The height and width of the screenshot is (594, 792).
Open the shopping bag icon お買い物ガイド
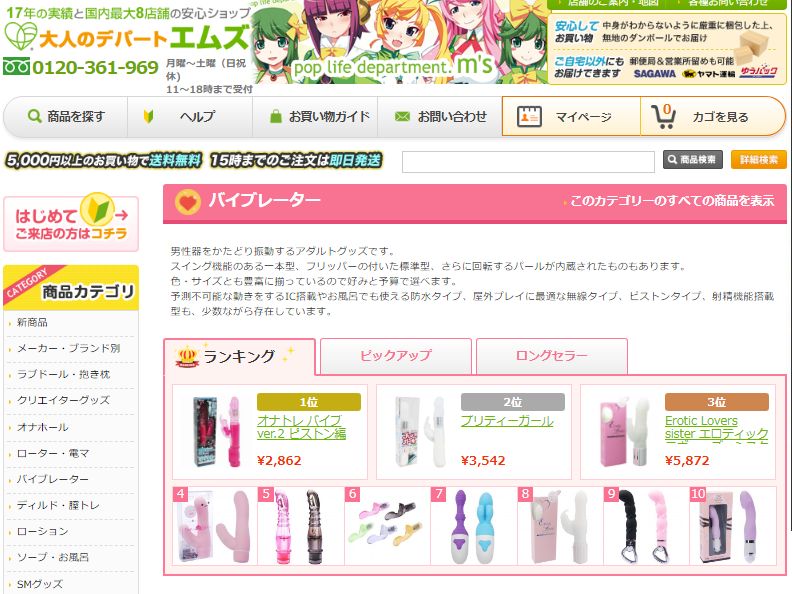(275, 116)
